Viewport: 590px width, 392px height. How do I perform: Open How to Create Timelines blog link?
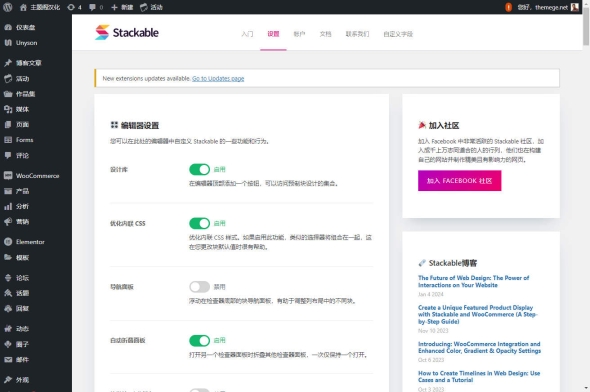(479, 377)
